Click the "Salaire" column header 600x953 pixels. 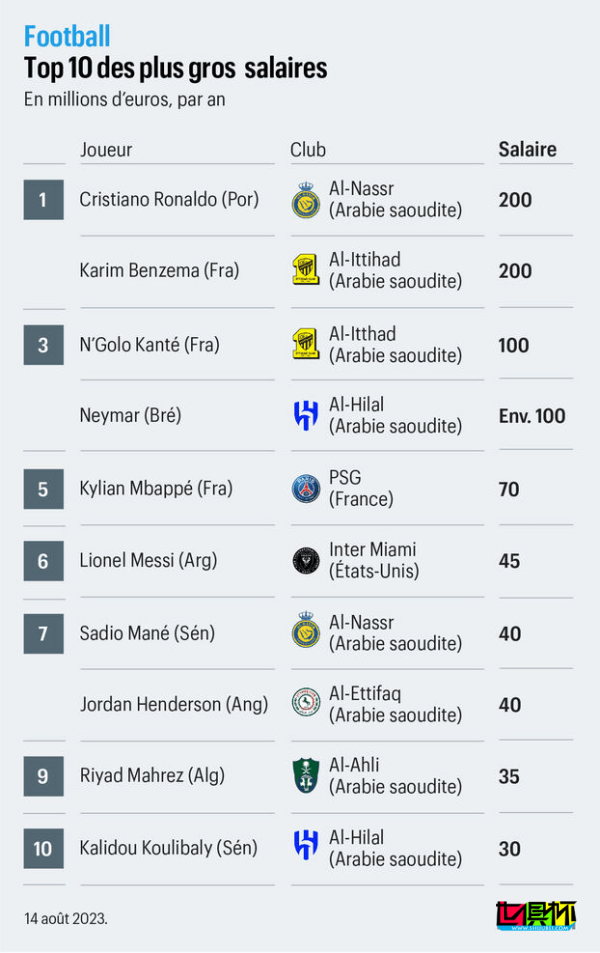[x=527, y=149]
